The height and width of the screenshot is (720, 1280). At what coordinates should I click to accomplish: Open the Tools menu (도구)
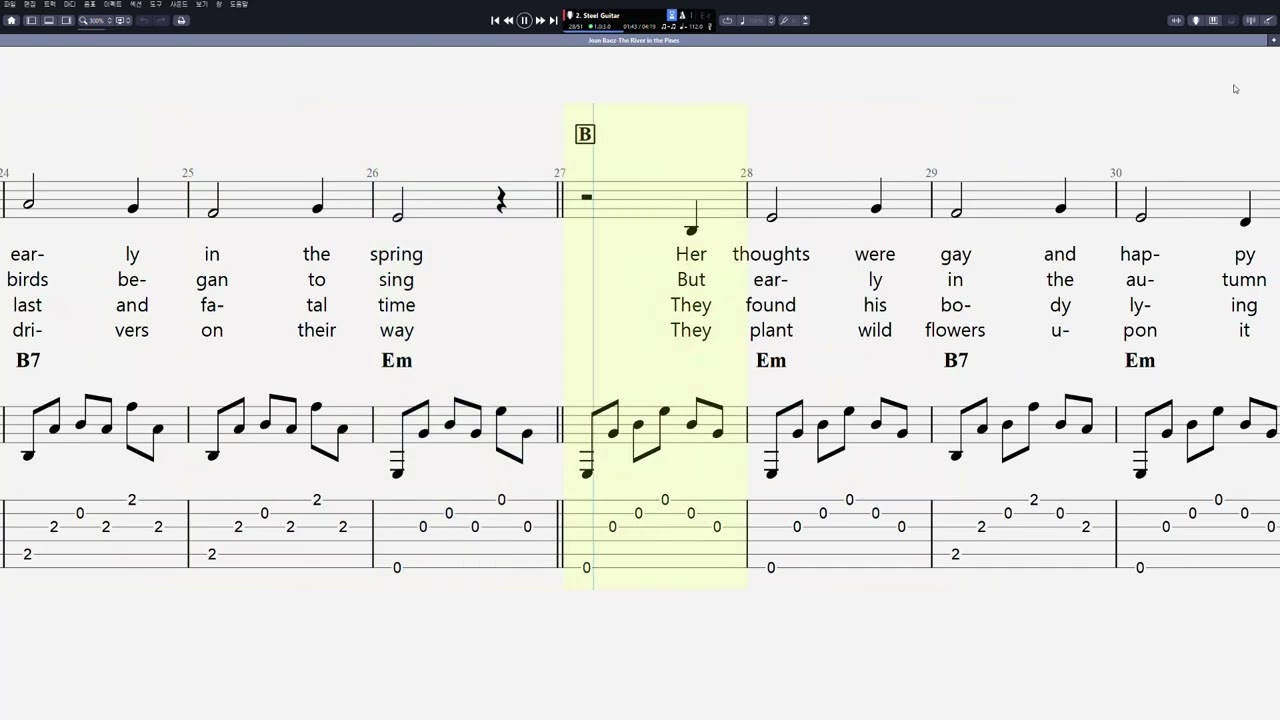(x=156, y=4)
